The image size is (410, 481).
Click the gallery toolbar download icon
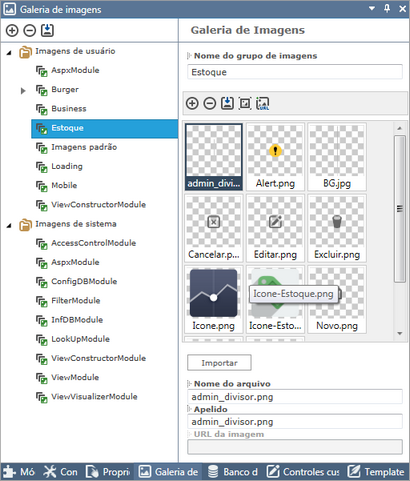click(227, 103)
